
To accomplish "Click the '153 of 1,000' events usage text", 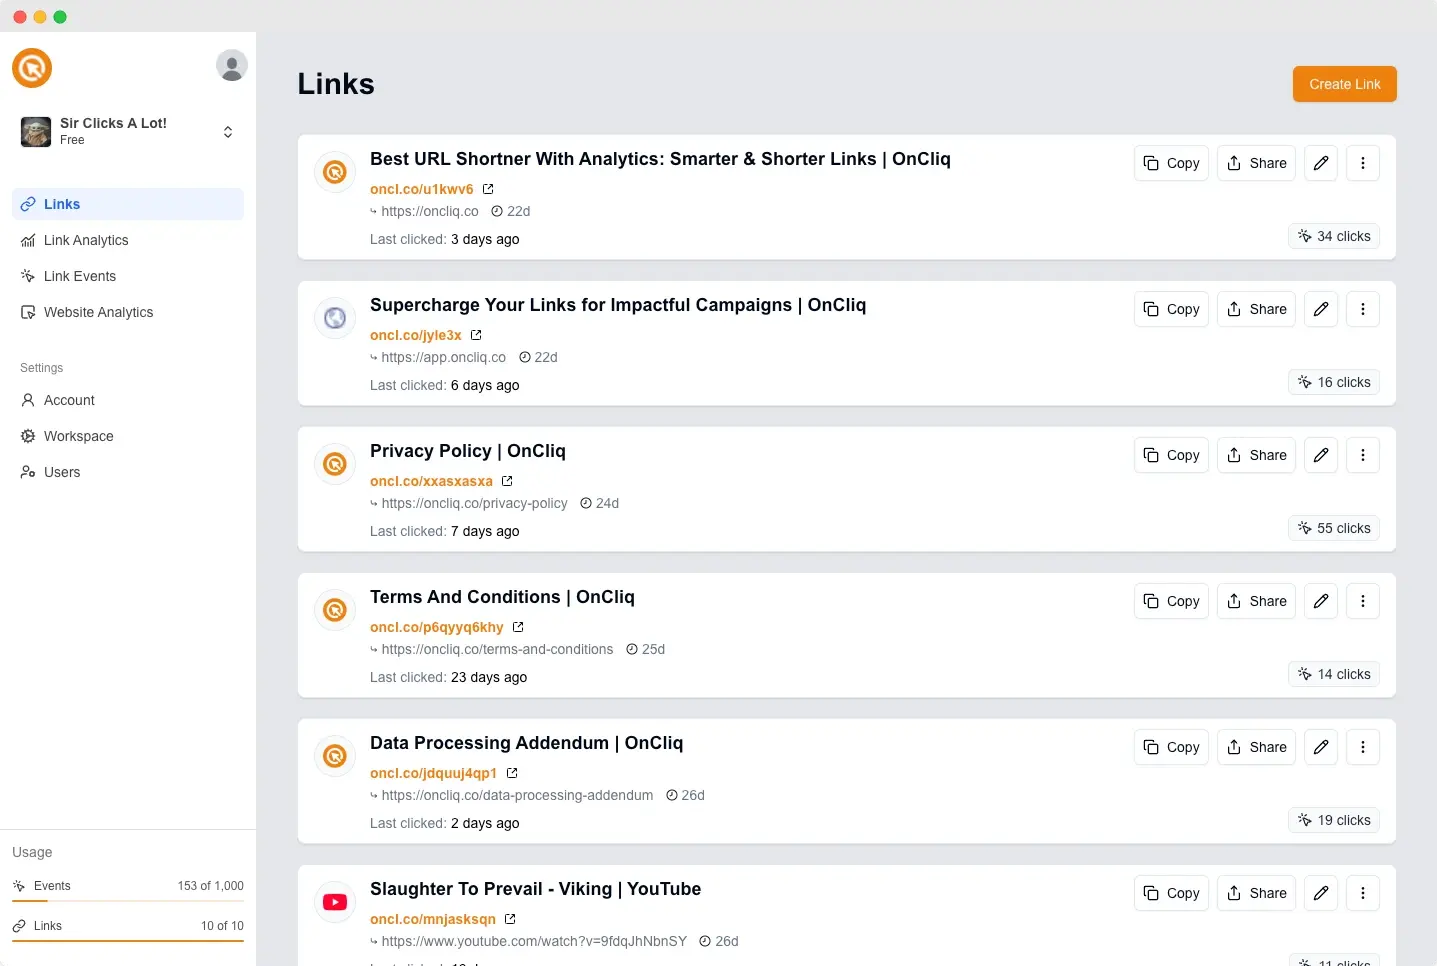I will point(210,886).
